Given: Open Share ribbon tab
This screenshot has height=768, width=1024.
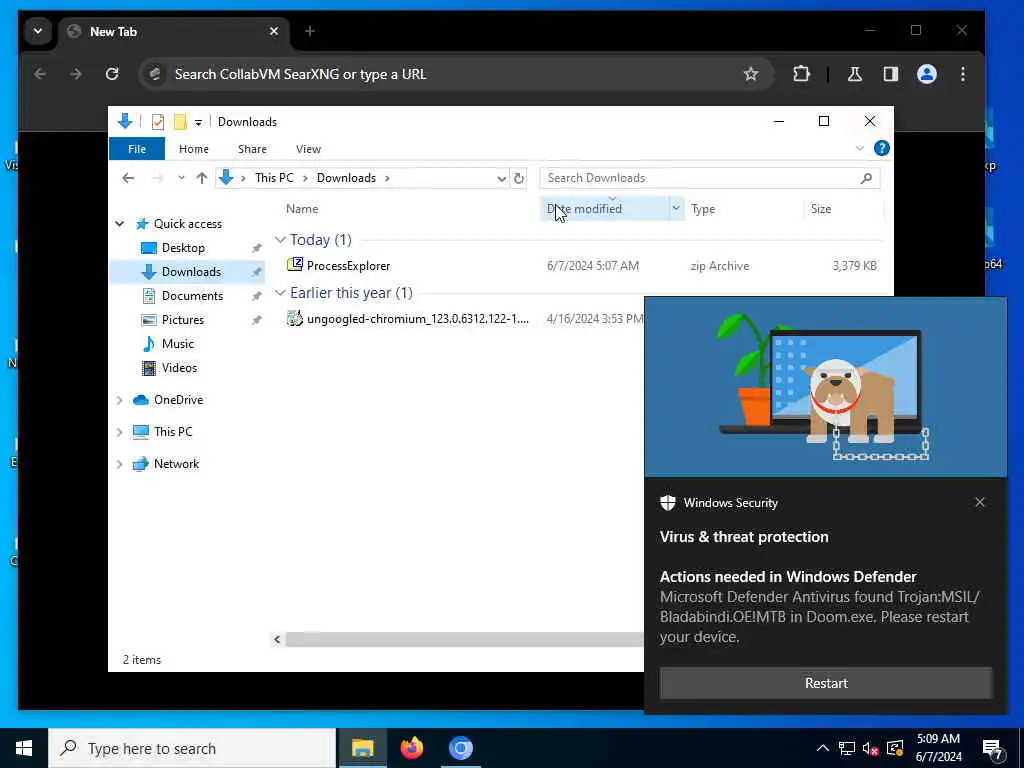Looking at the screenshot, I should [252, 149].
